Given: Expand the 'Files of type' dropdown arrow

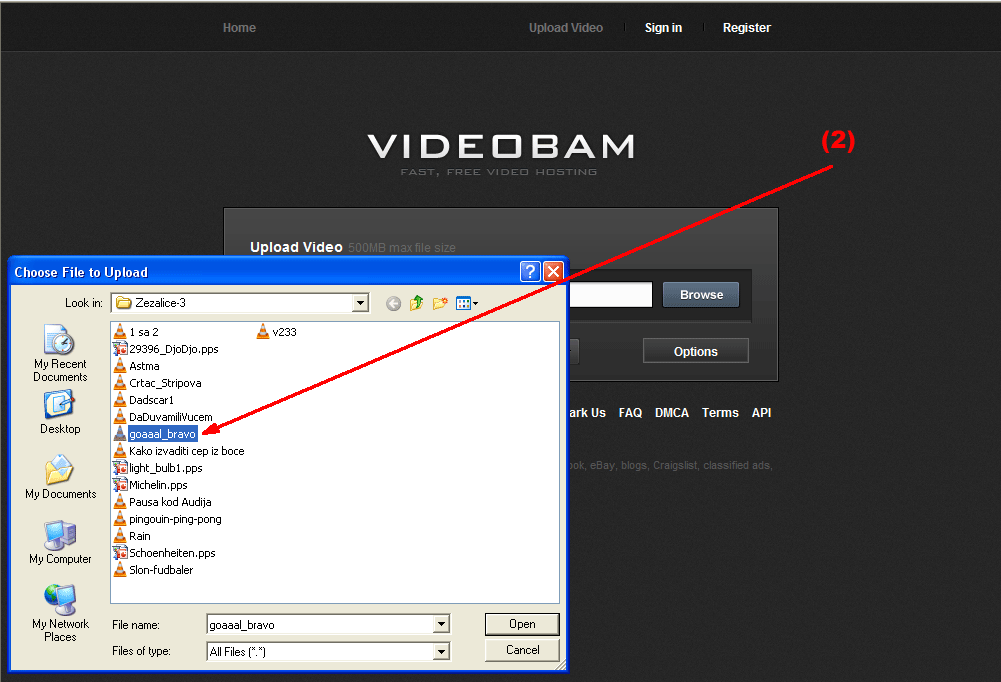Looking at the screenshot, I should [441, 651].
